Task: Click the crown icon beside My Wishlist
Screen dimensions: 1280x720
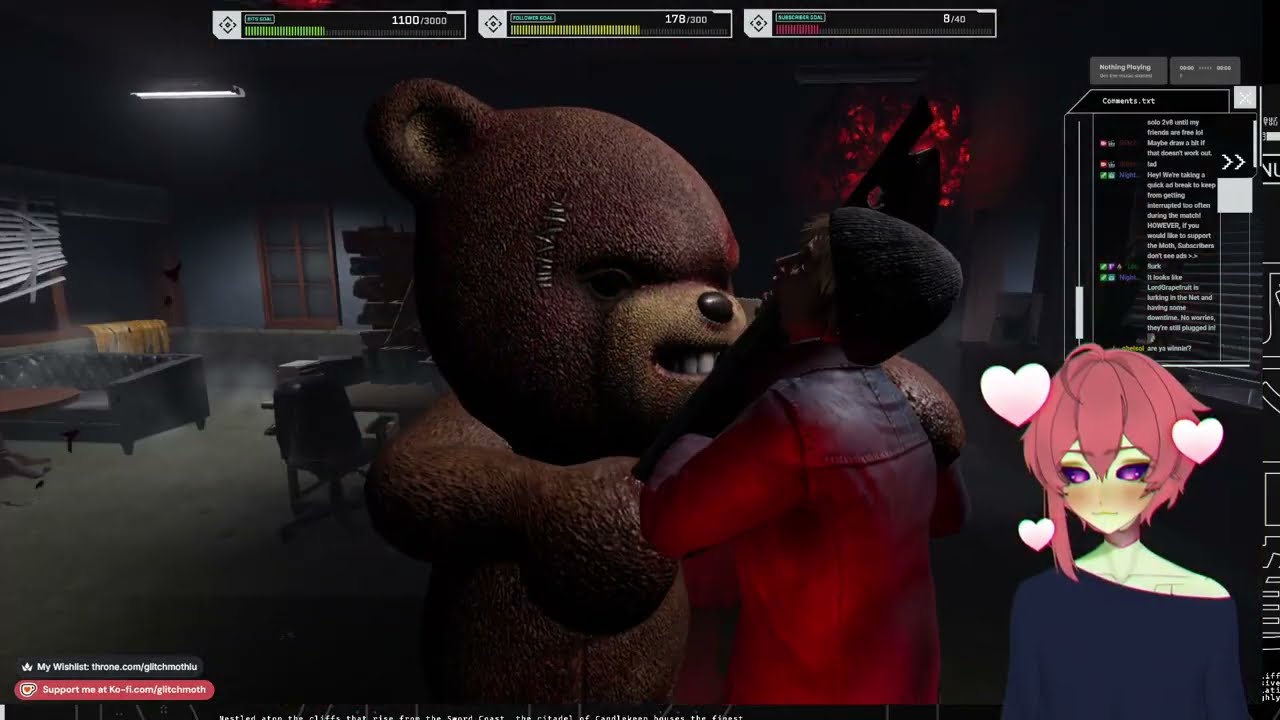Action: (x=27, y=667)
